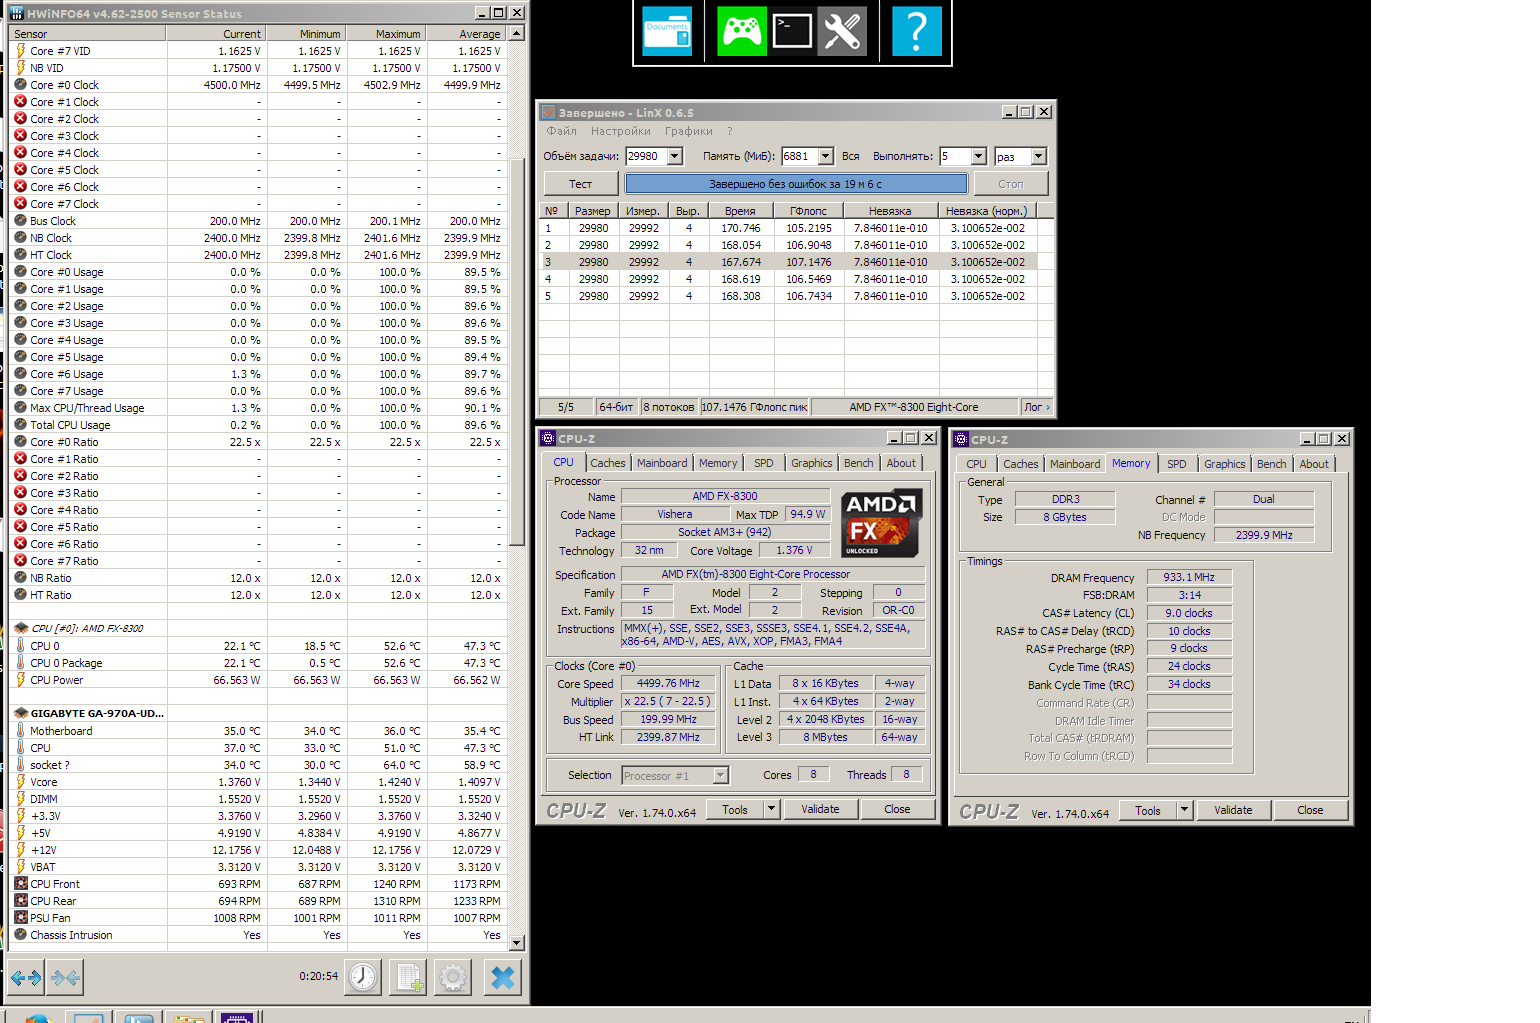Click the HWiNFO scrollbar up arrow
The image size is (1540, 1023).
pos(517,33)
